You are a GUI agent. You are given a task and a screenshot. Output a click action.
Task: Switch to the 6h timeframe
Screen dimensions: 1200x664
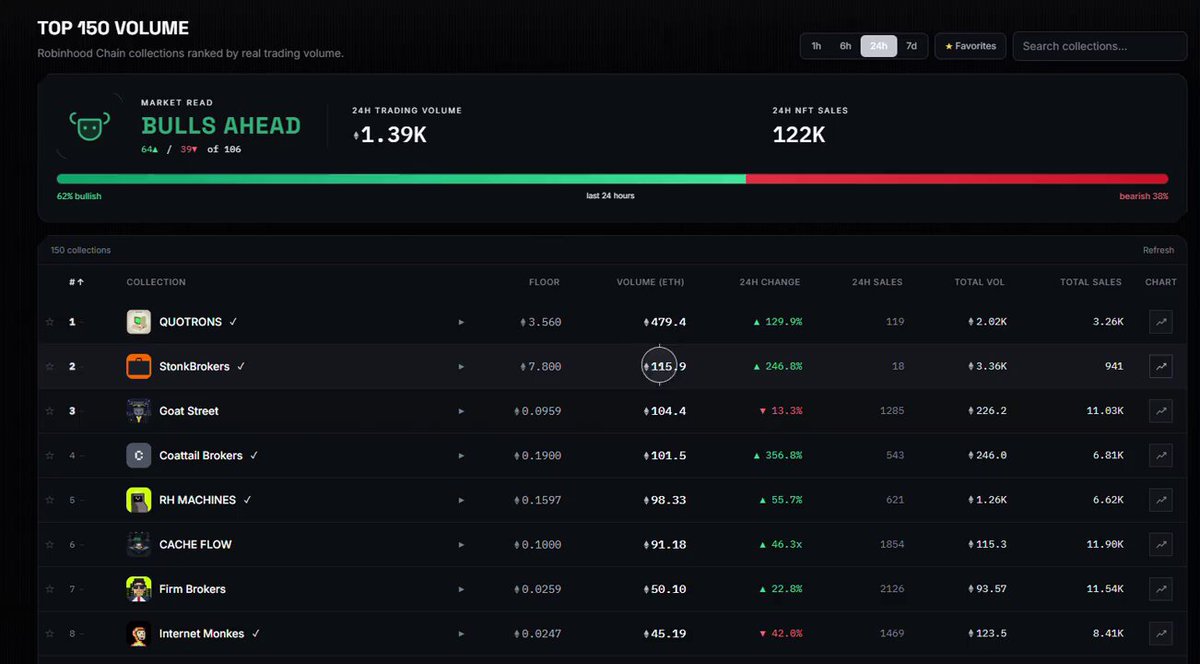pos(846,46)
